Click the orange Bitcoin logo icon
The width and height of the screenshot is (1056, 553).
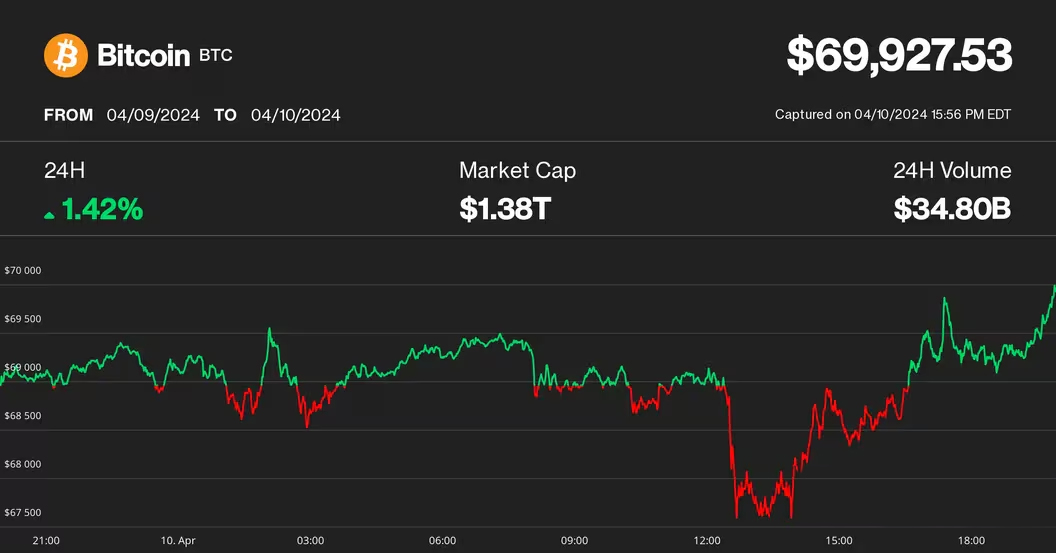point(66,55)
